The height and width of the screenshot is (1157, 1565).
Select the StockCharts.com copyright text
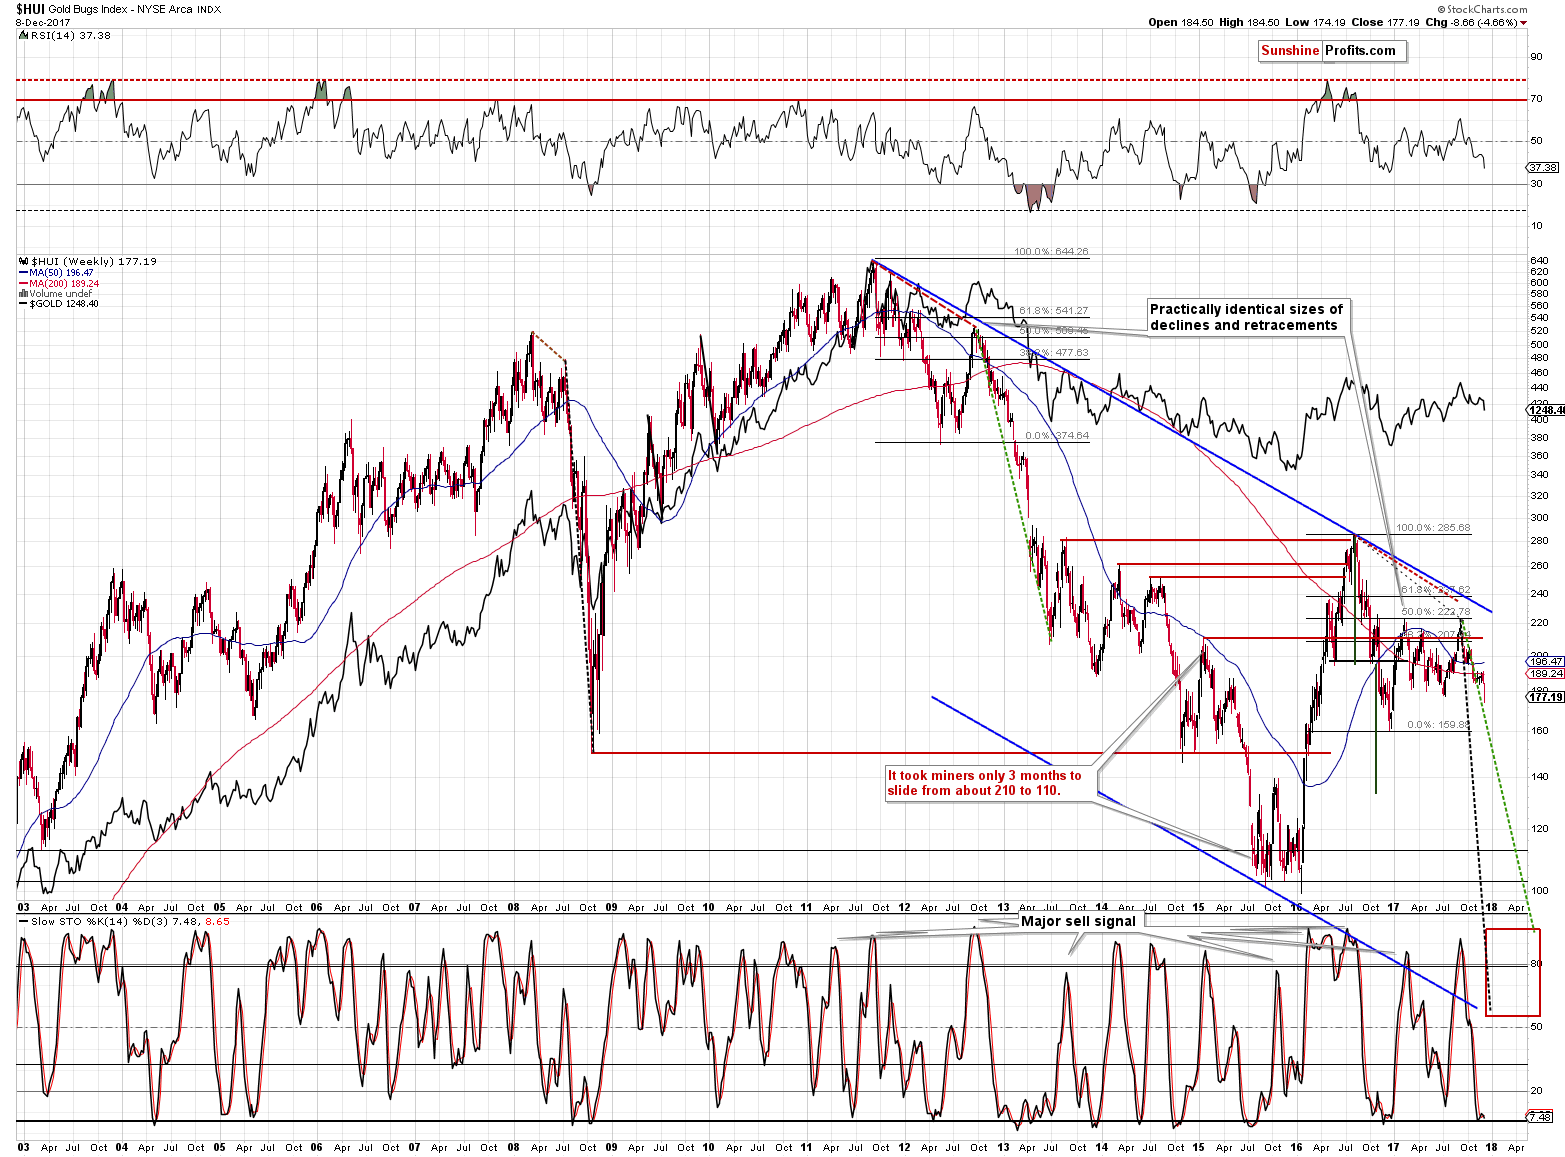click(x=1482, y=10)
